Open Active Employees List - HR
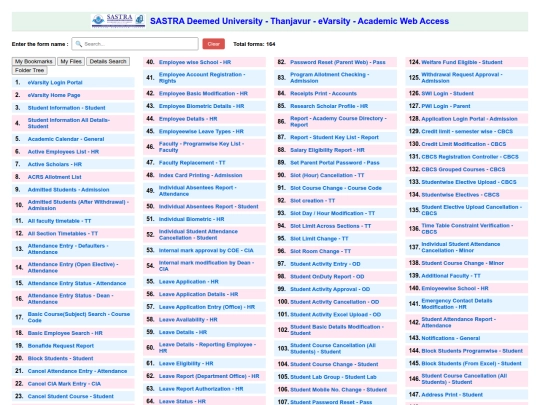 tap(63, 152)
